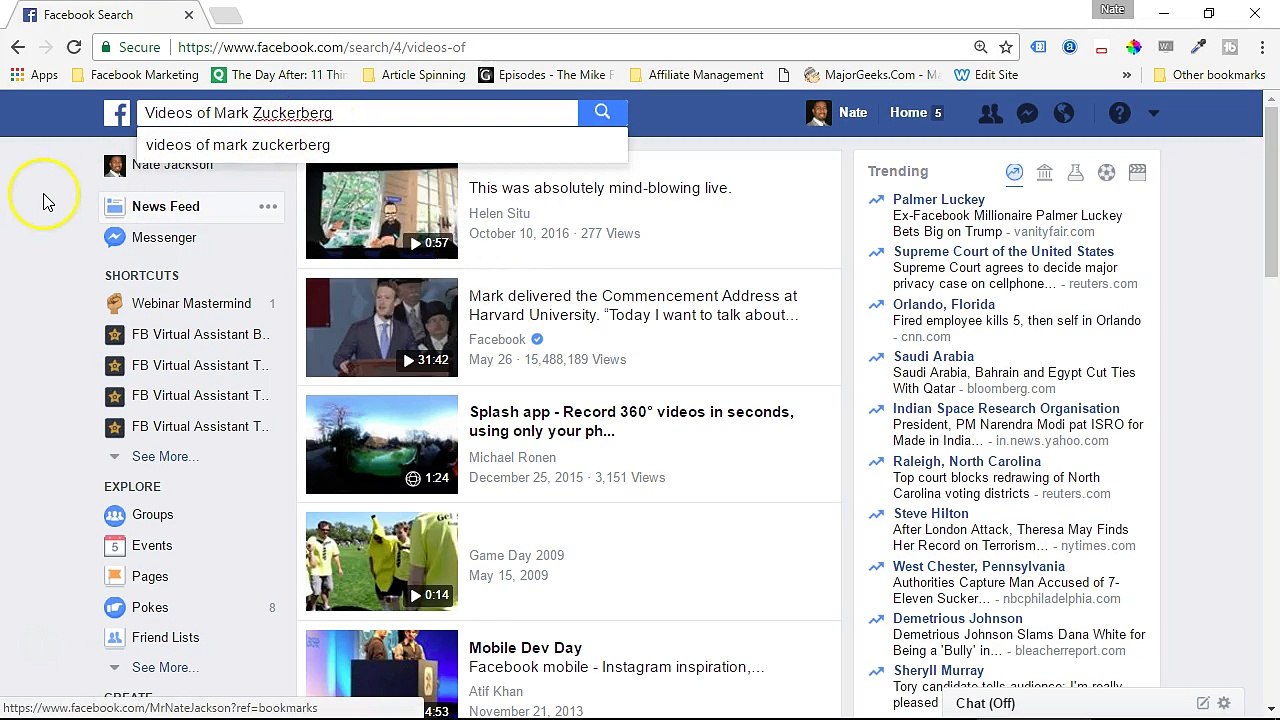Select Science and Technology trending icon
The height and width of the screenshot is (720, 1280).
pyautogui.click(x=1076, y=172)
